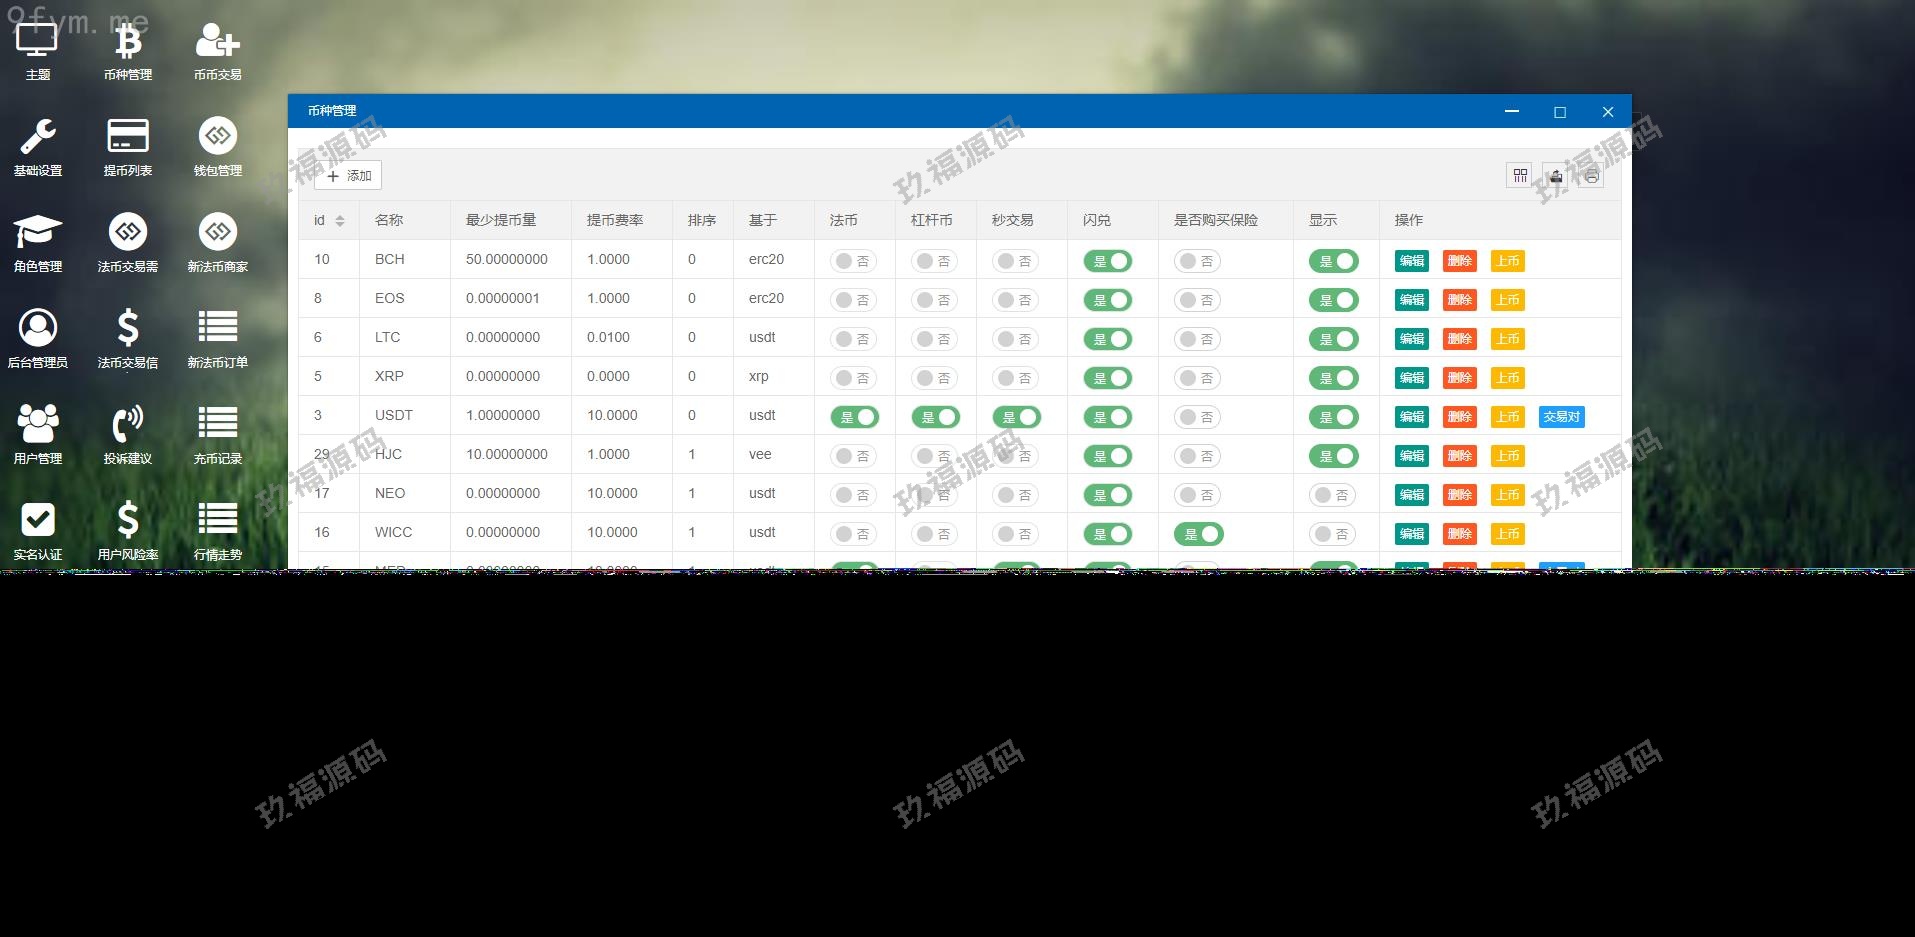The width and height of the screenshot is (1915, 937).
Task: Launch 钱包管理 from desktop icons
Action: click(x=218, y=147)
